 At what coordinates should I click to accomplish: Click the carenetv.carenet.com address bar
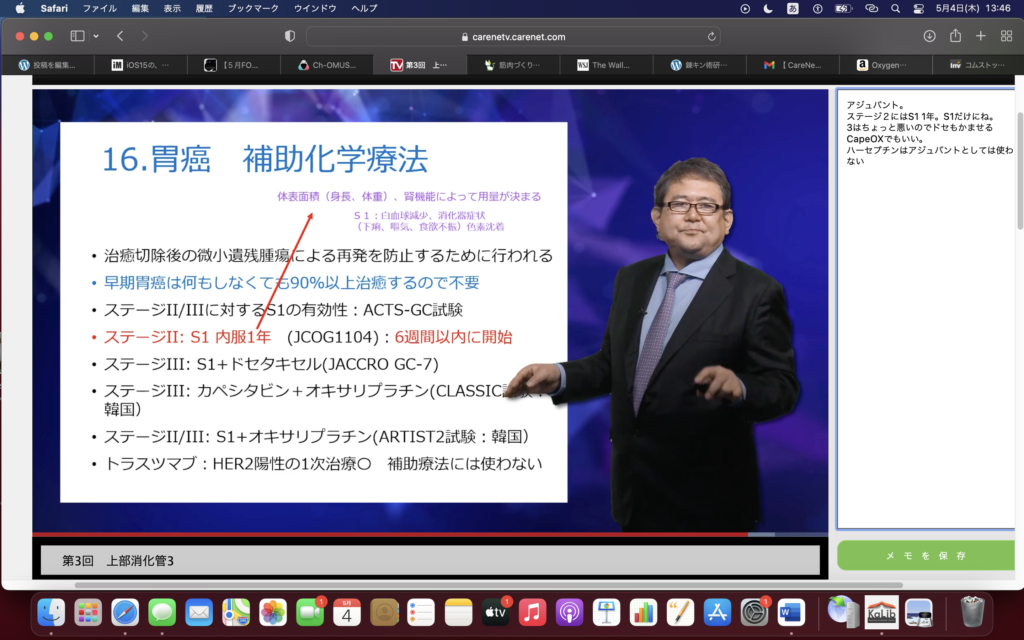pyautogui.click(x=512, y=36)
